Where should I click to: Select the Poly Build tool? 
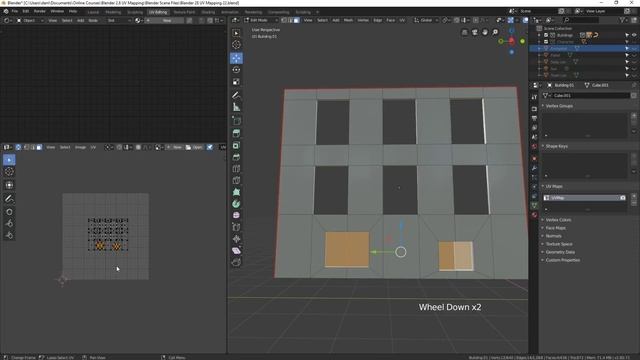tap(236, 192)
